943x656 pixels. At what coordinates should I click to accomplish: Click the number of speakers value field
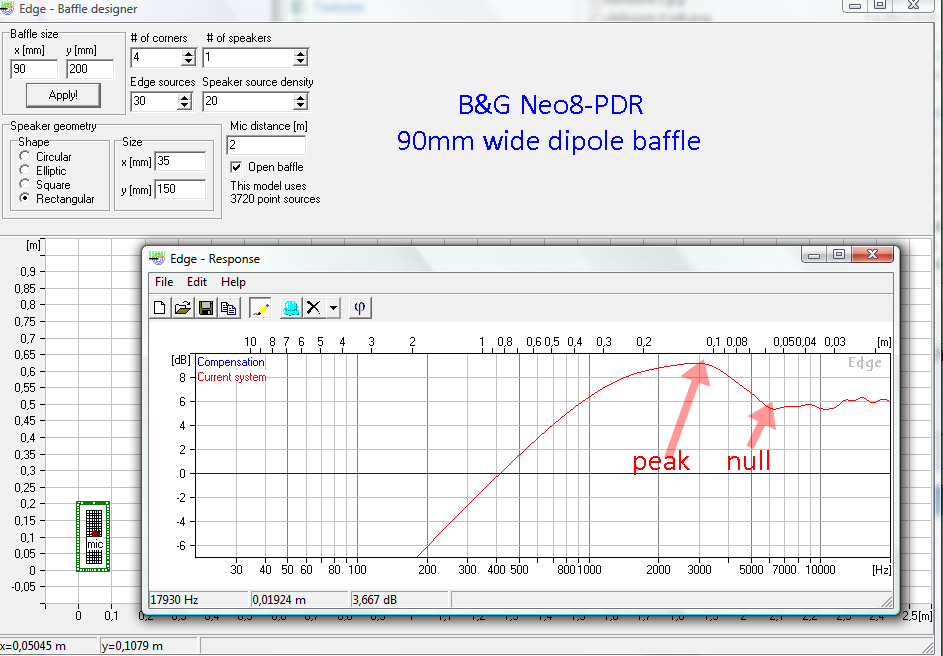pyautogui.click(x=248, y=58)
